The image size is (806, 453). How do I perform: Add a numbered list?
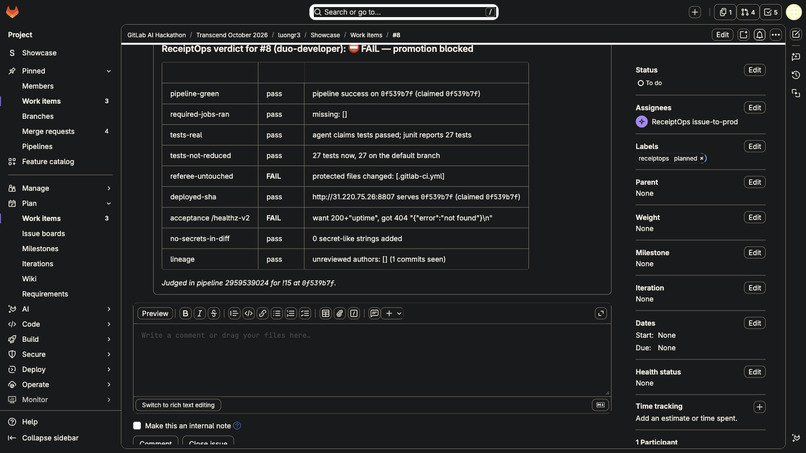290,313
